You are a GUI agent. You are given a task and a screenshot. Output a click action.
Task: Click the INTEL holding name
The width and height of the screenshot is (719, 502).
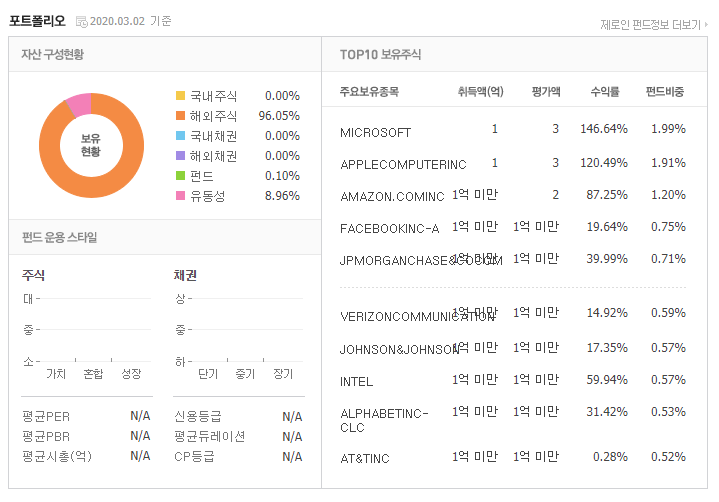click(356, 382)
